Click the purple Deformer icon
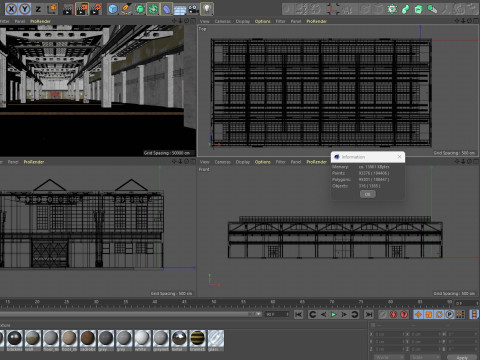Viewport: 480px width, 360px height. 166,9
